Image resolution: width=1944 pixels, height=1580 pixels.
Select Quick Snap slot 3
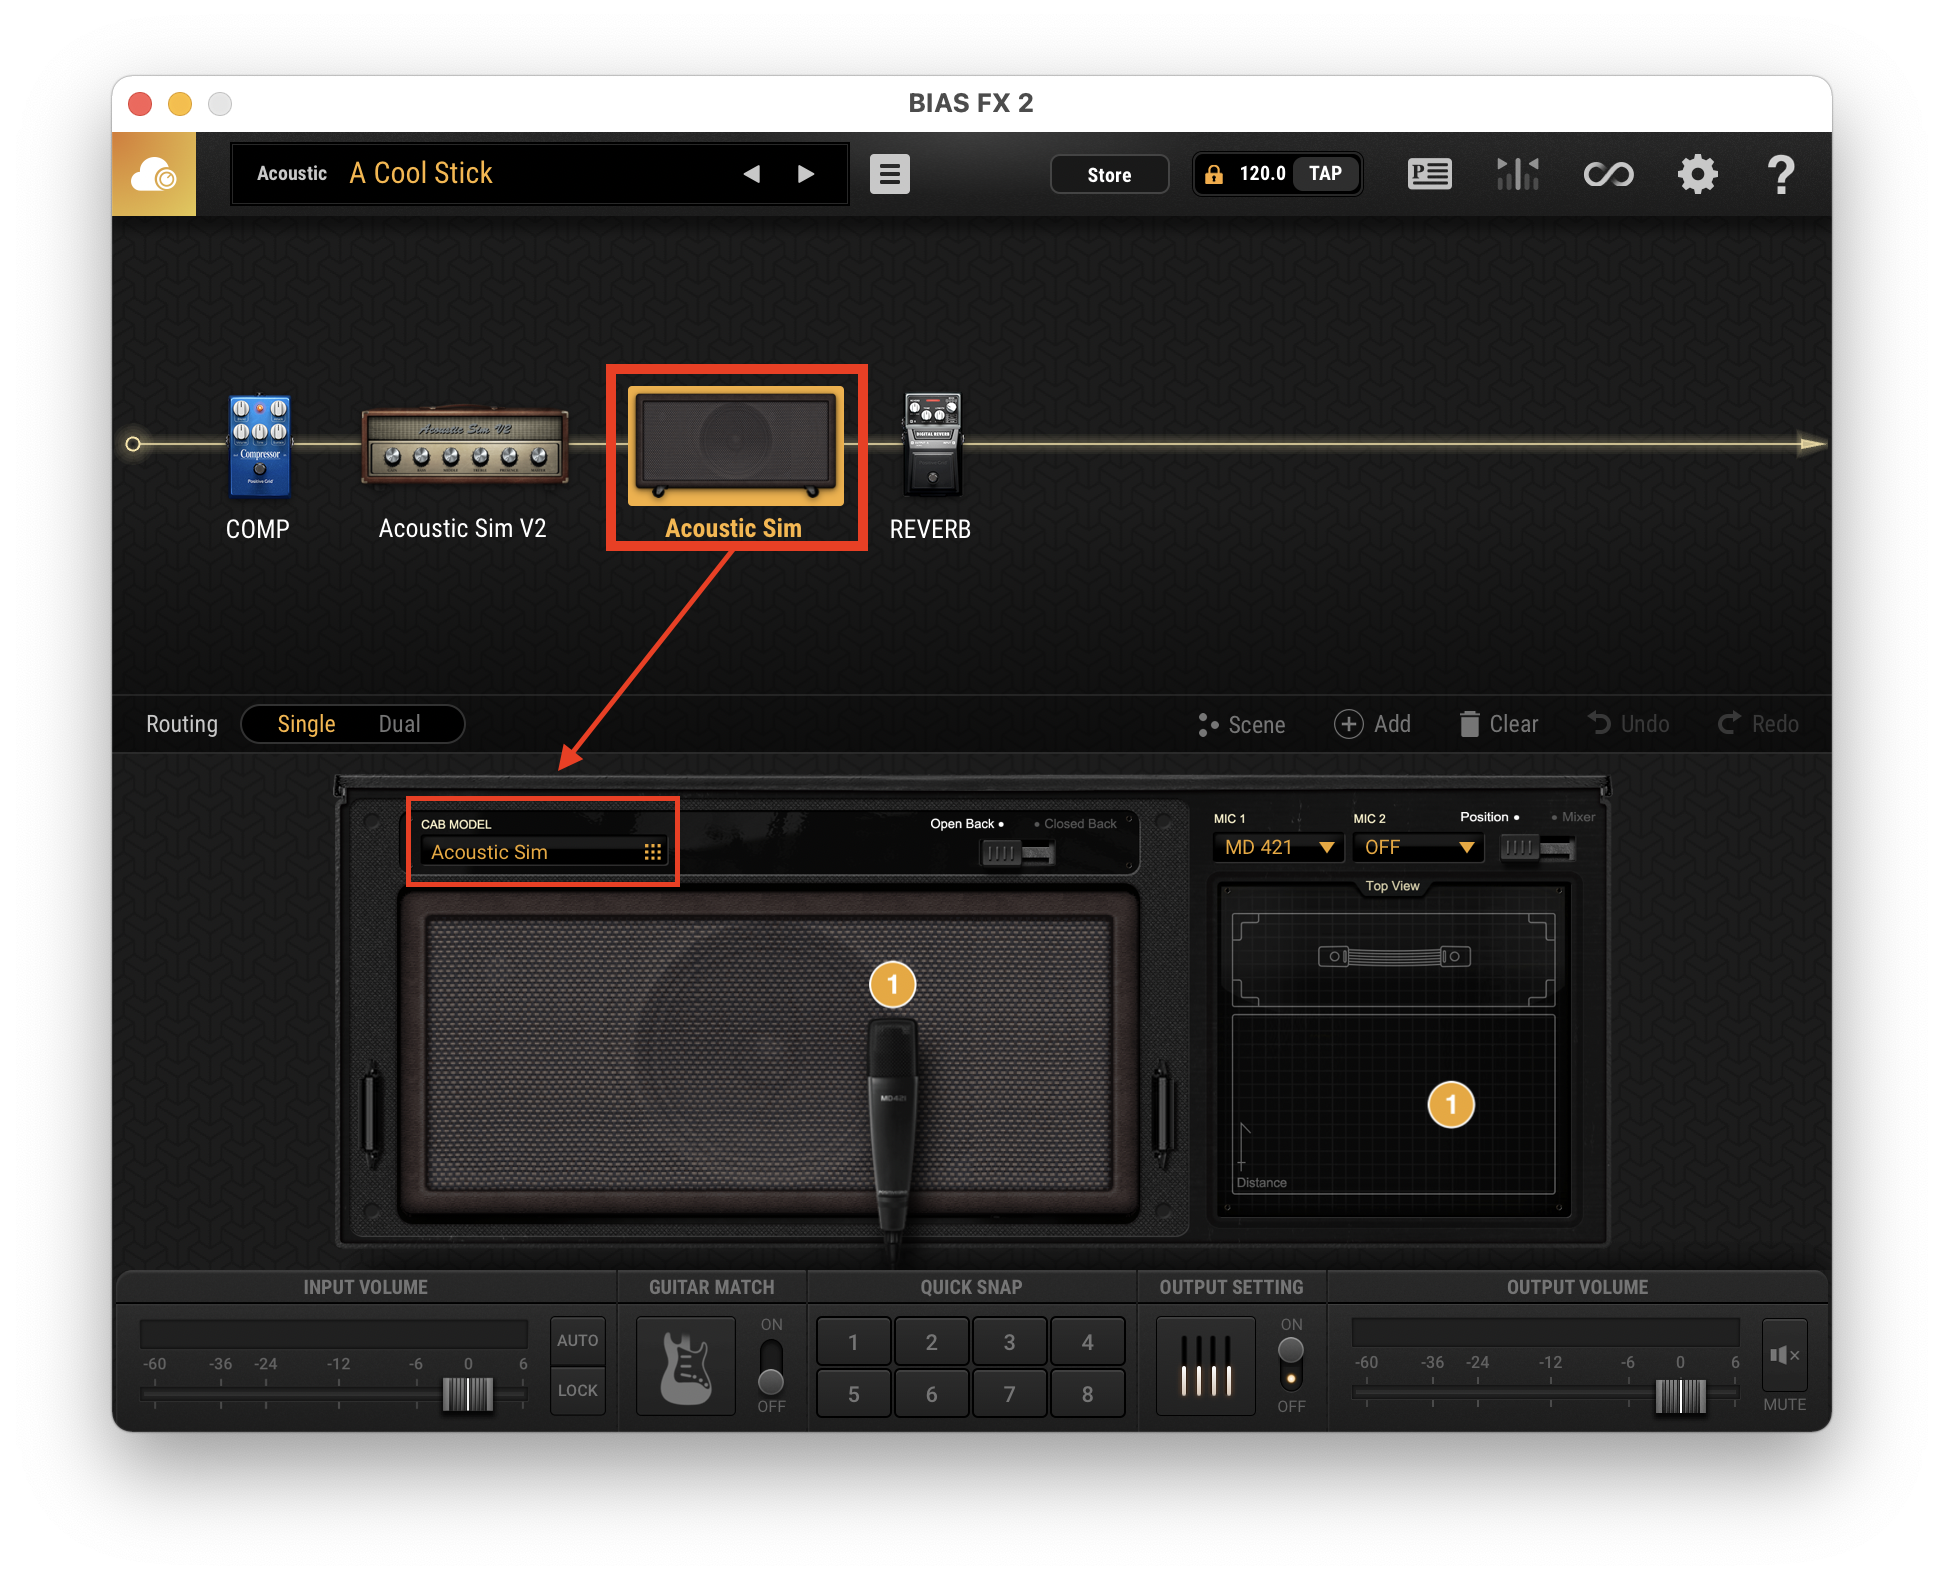click(x=1009, y=1342)
